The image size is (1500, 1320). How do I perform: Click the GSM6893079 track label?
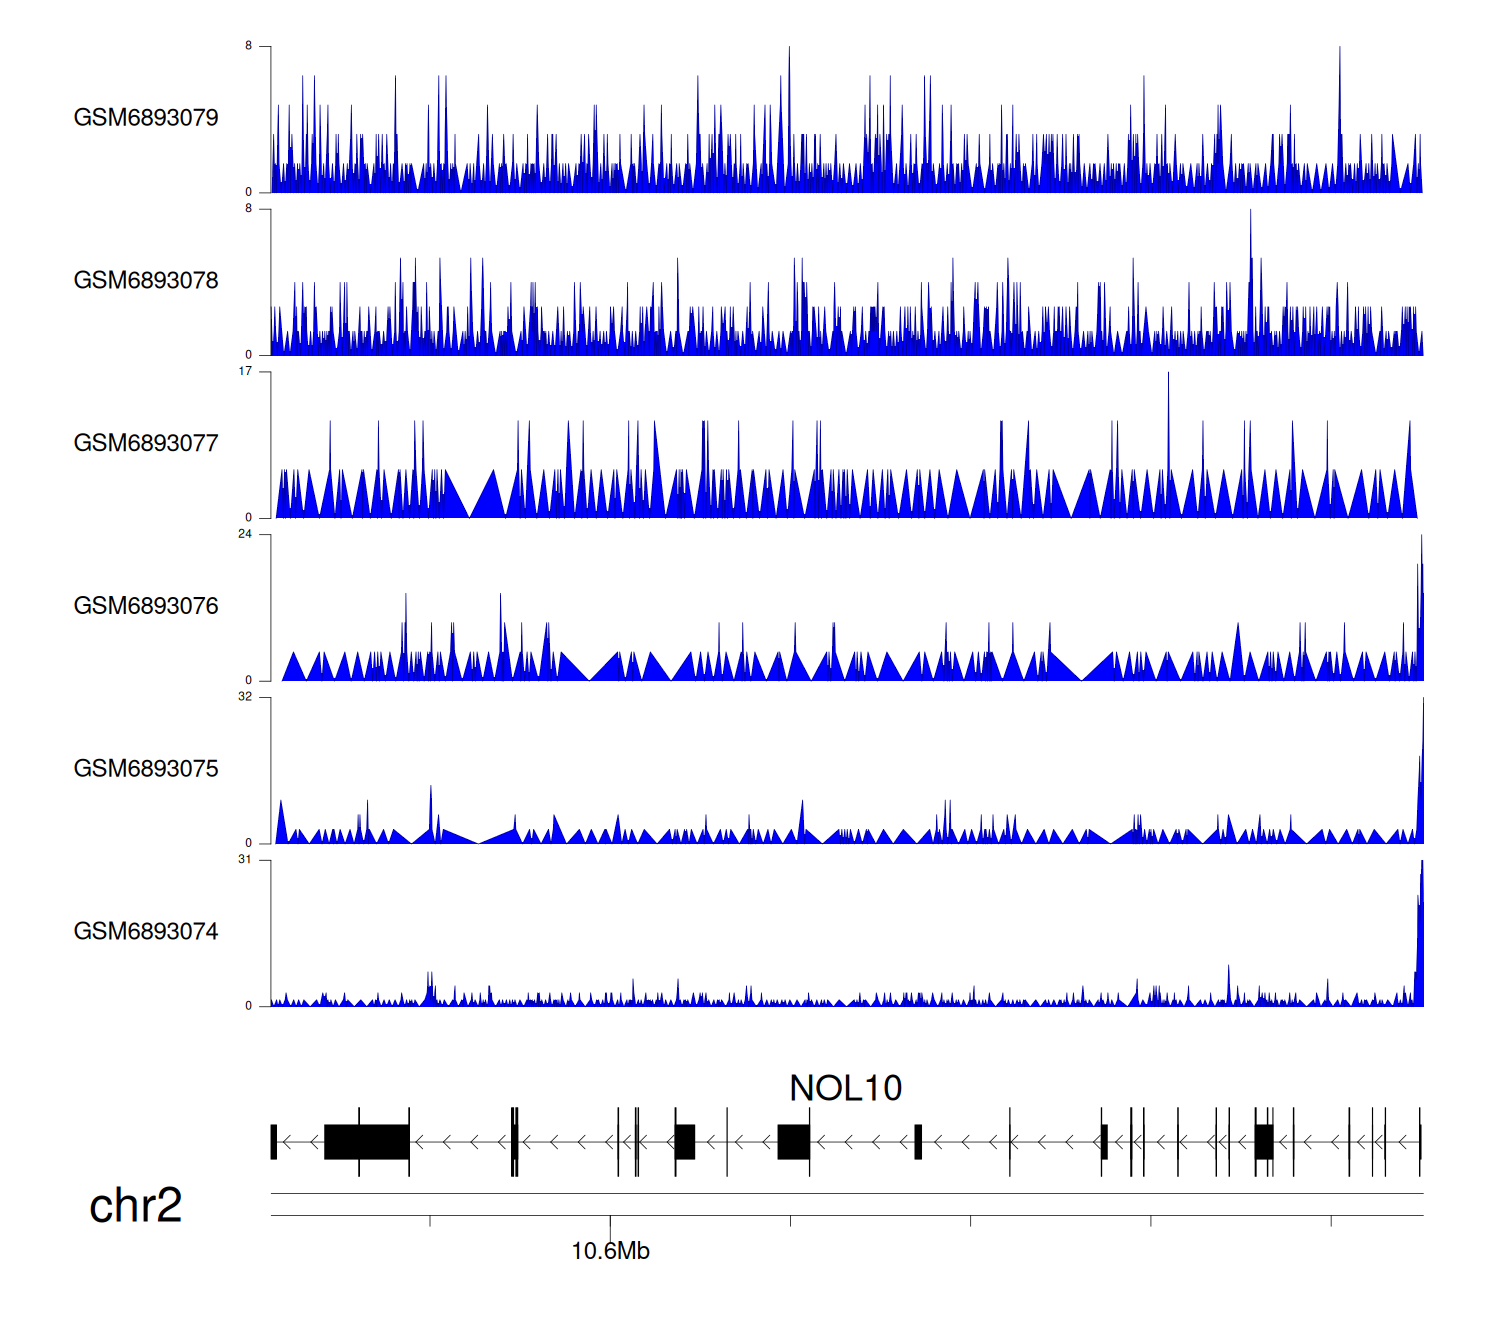146,118
